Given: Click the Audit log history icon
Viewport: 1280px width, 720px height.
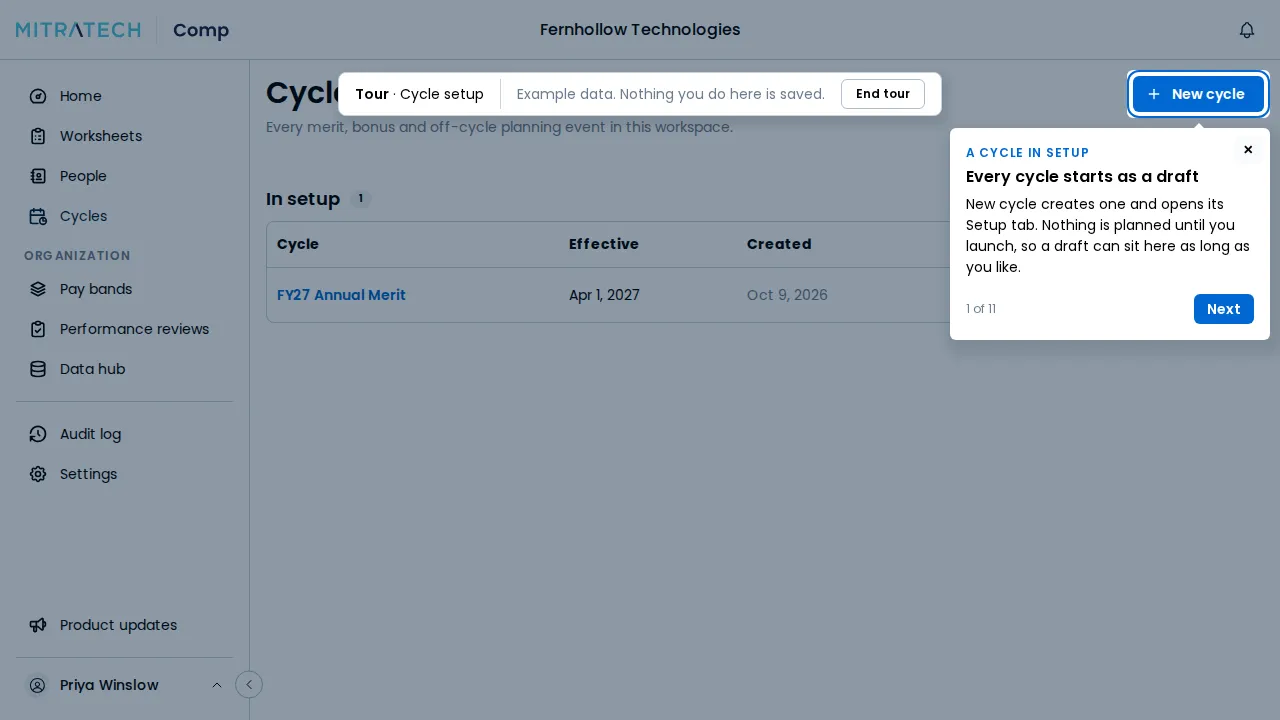Looking at the screenshot, I should coord(38,434).
